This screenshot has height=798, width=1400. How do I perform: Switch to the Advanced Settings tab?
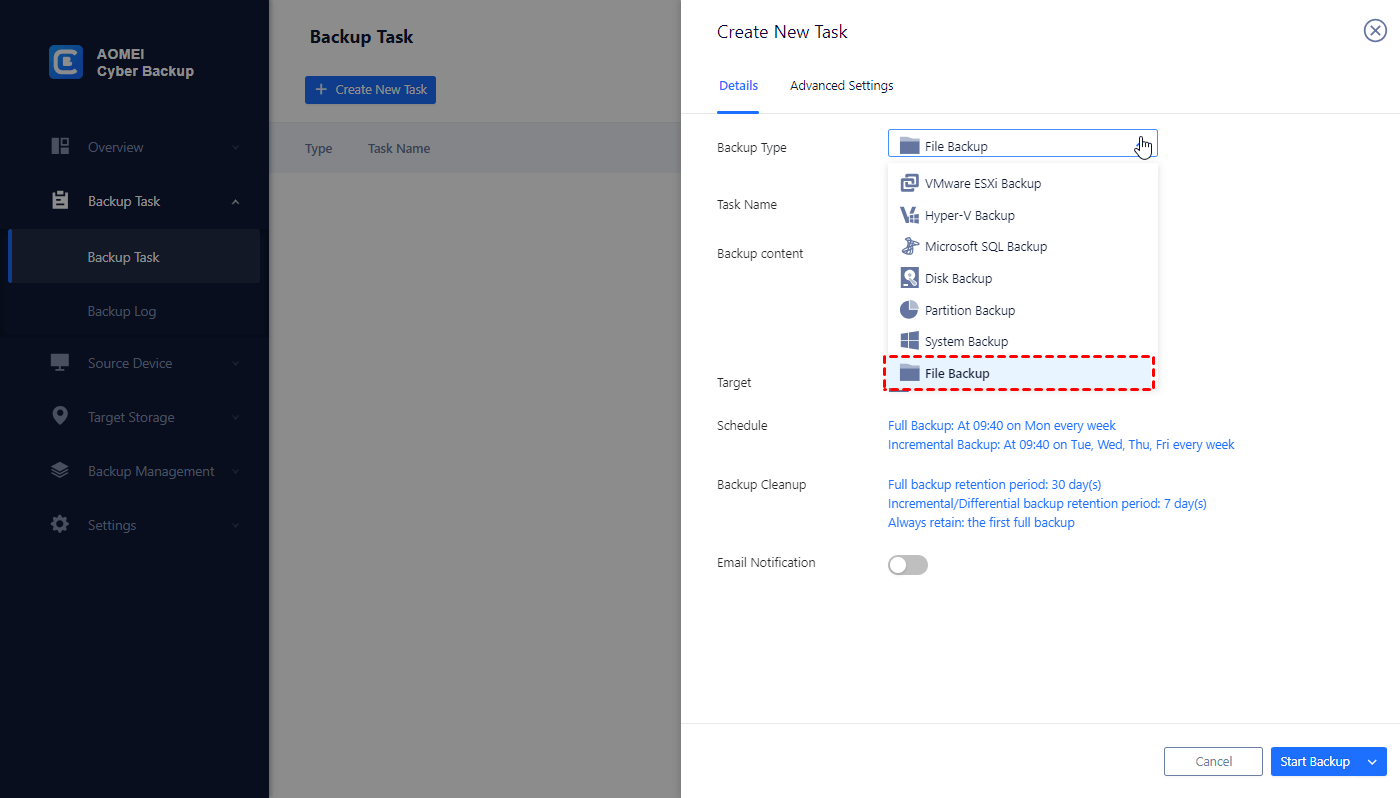click(842, 86)
